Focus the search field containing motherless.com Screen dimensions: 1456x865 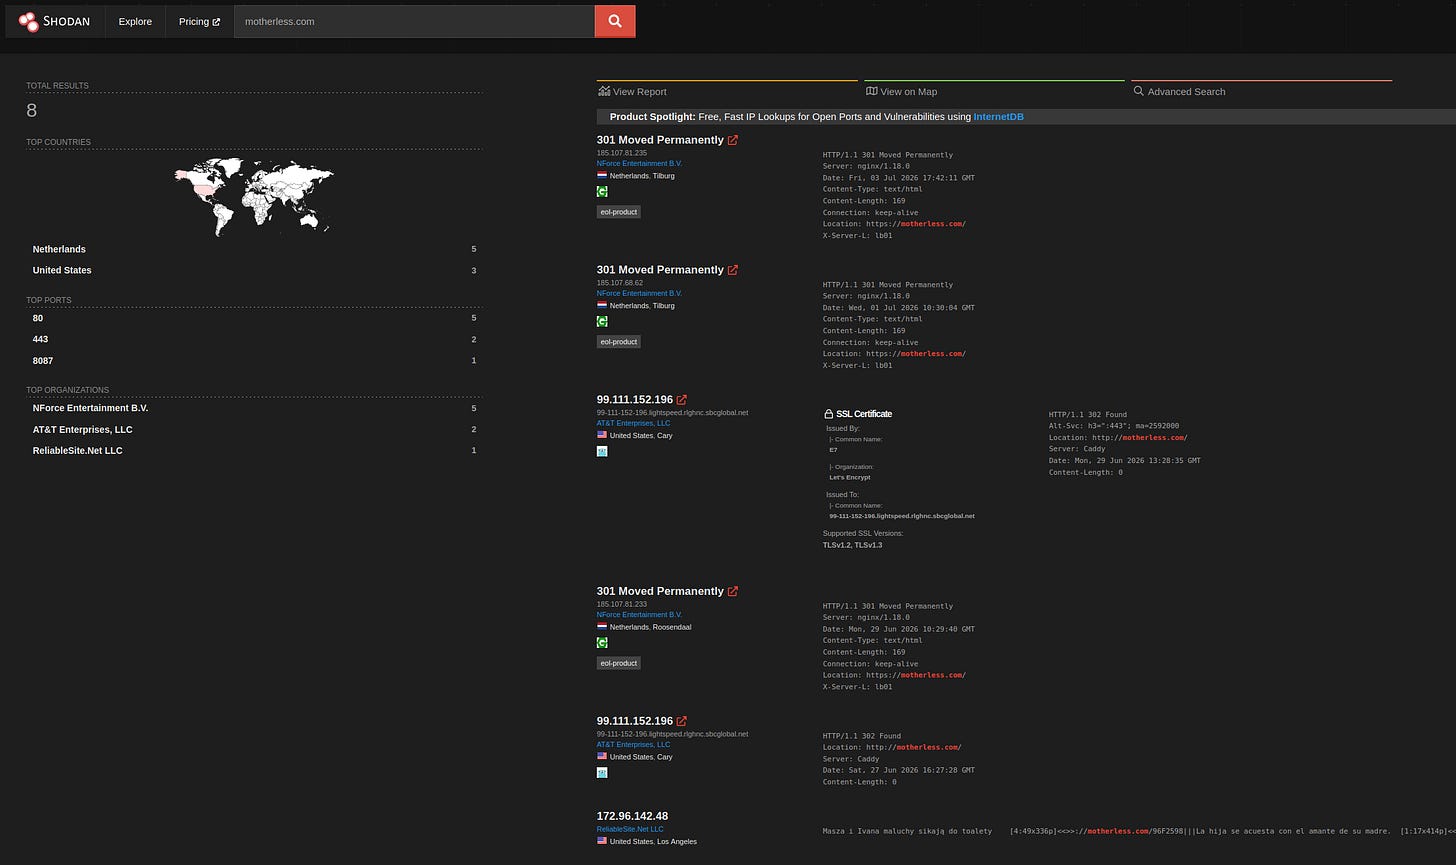point(414,21)
